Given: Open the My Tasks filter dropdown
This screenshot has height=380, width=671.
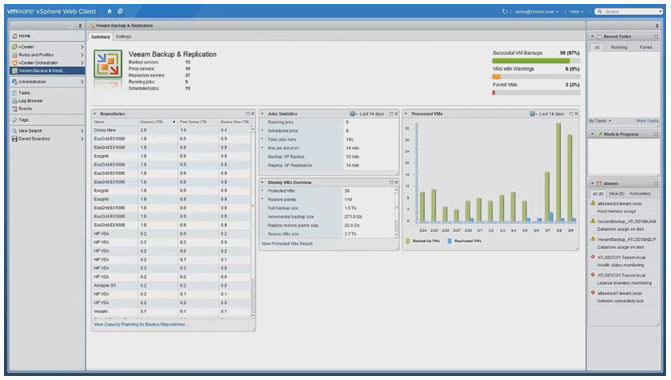Looking at the screenshot, I should tap(600, 121).
